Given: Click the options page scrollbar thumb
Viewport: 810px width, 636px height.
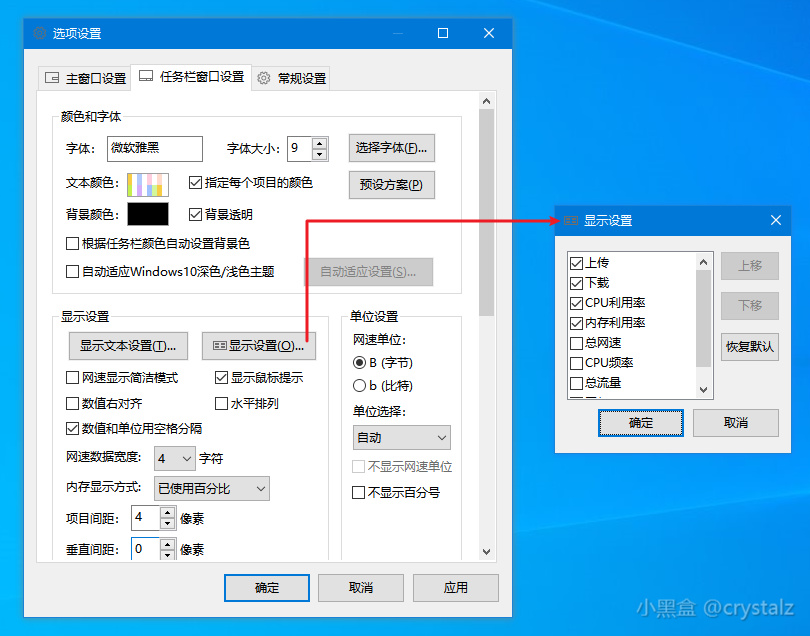Looking at the screenshot, I should (x=486, y=212).
